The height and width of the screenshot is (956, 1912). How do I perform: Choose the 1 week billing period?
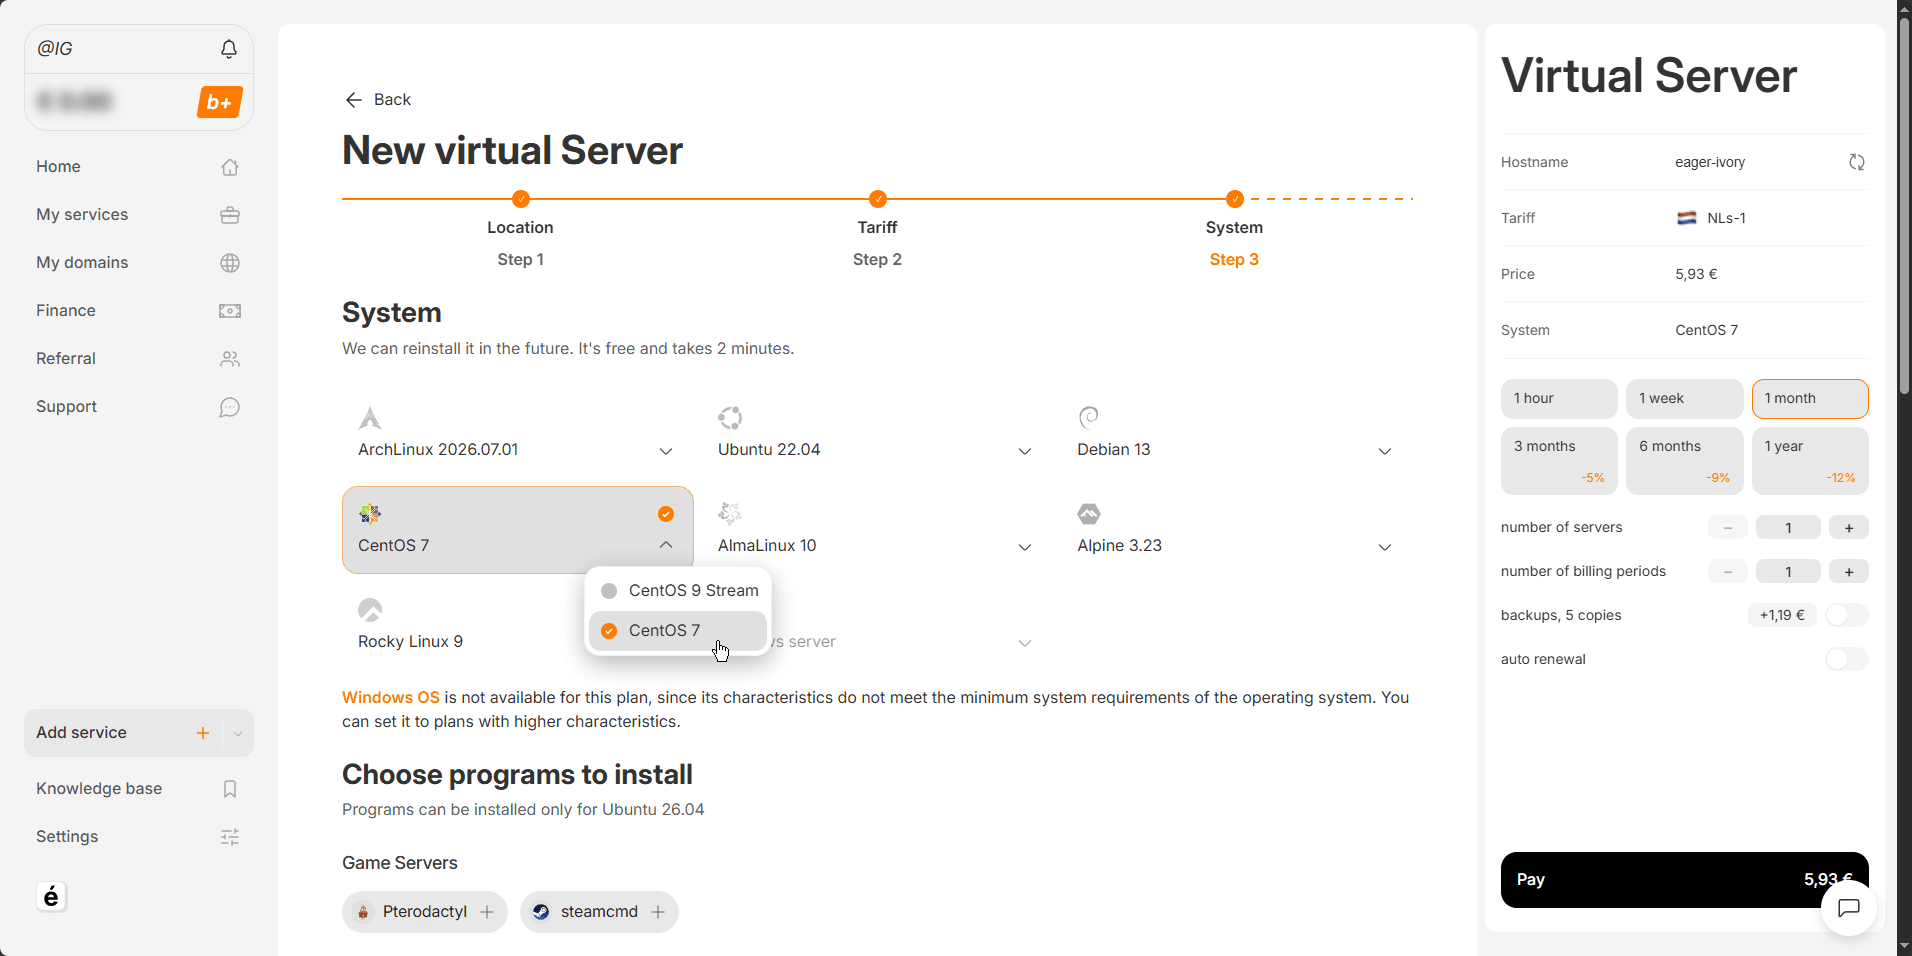coord(1684,399)
